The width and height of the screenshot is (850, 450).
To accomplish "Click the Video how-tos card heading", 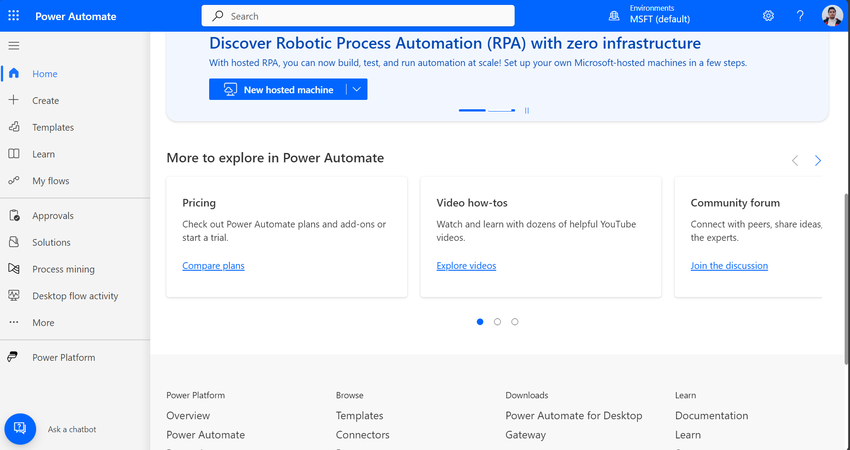I will 472,203.
